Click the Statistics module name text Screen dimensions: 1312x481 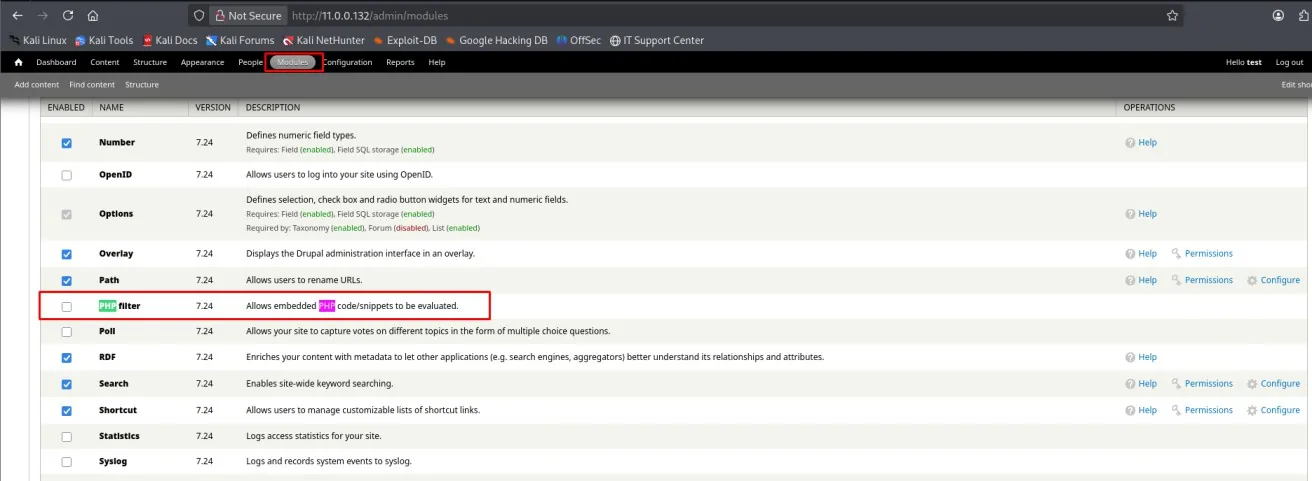tap(119, 436)
